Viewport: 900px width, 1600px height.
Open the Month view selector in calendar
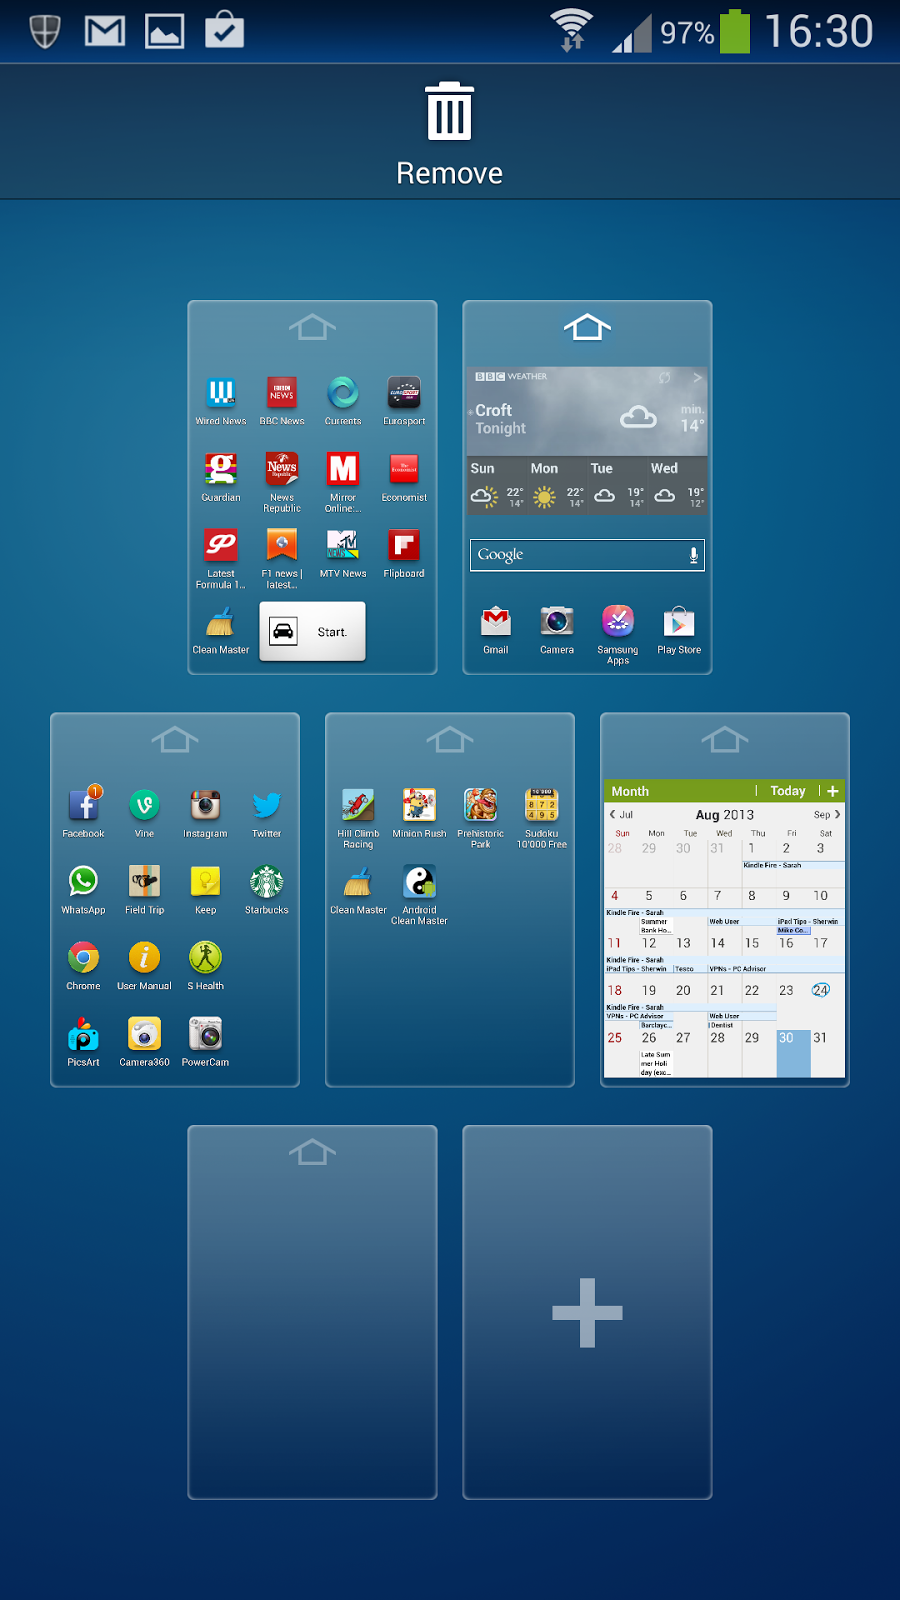tap(630, 791)
